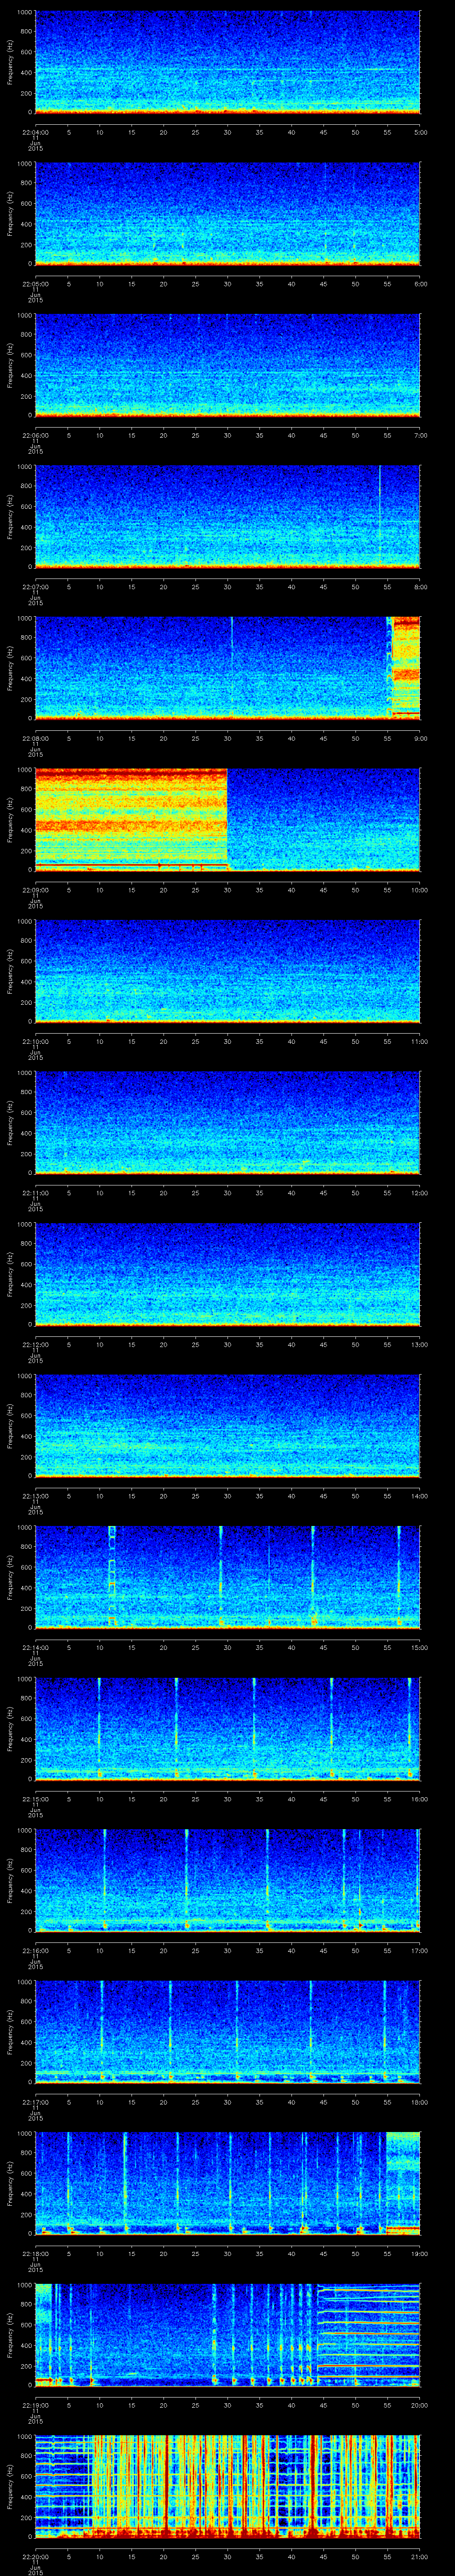The image size is (455, 2576).
Task: Click the '22:10:00' start time label
Action: pyautogui.click(x=35, y=1041)
